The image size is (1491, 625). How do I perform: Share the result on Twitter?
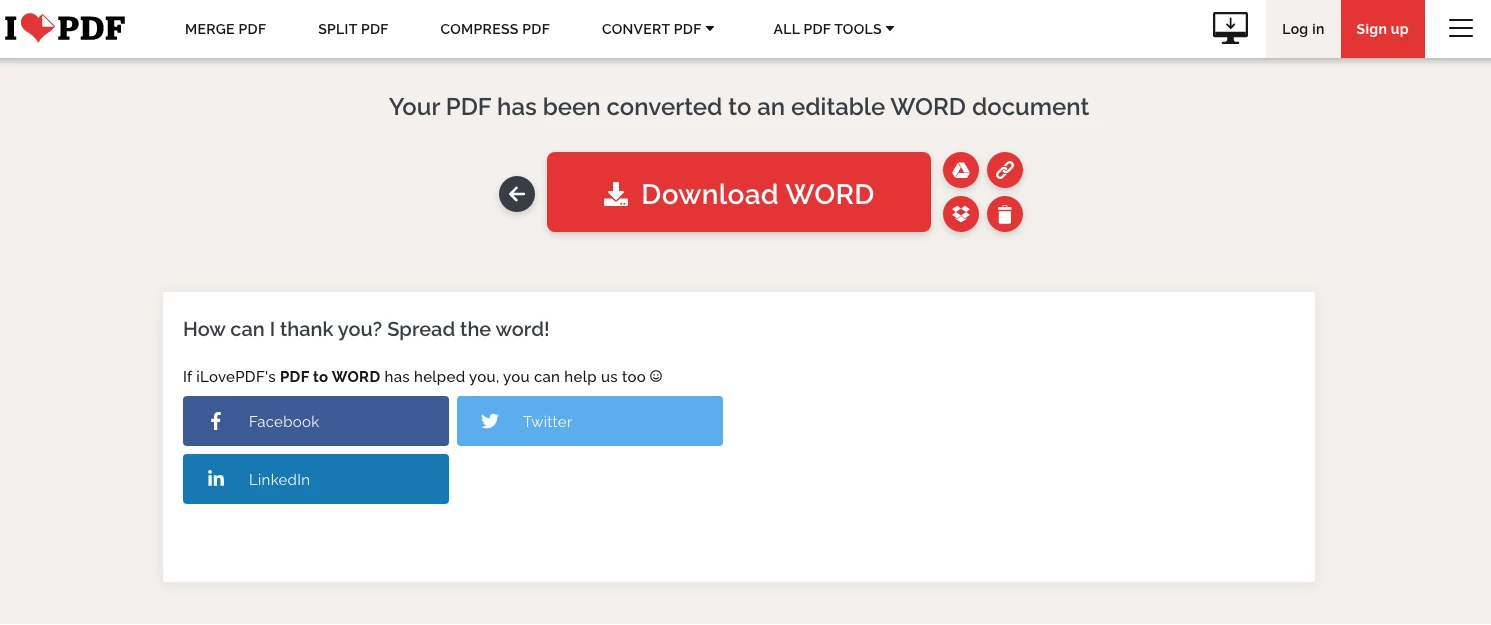tap(590, 421)
